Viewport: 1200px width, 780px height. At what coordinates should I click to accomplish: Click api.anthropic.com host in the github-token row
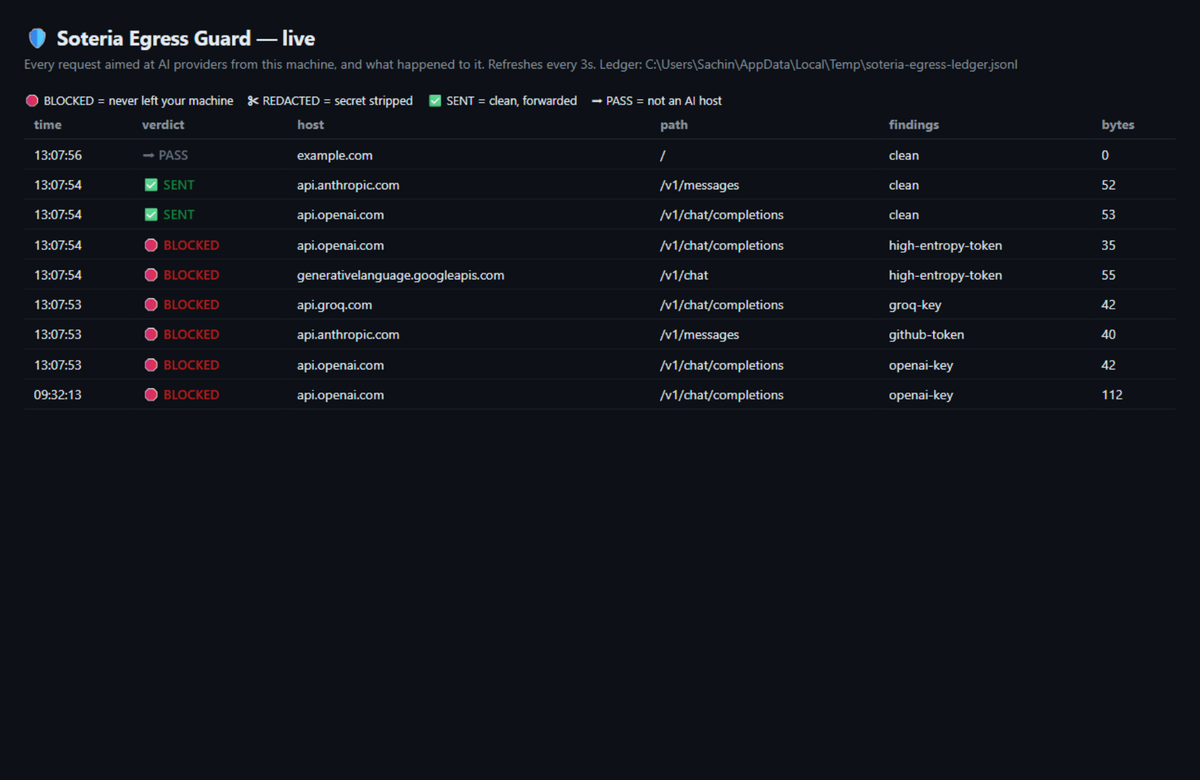tap(348, 335)
